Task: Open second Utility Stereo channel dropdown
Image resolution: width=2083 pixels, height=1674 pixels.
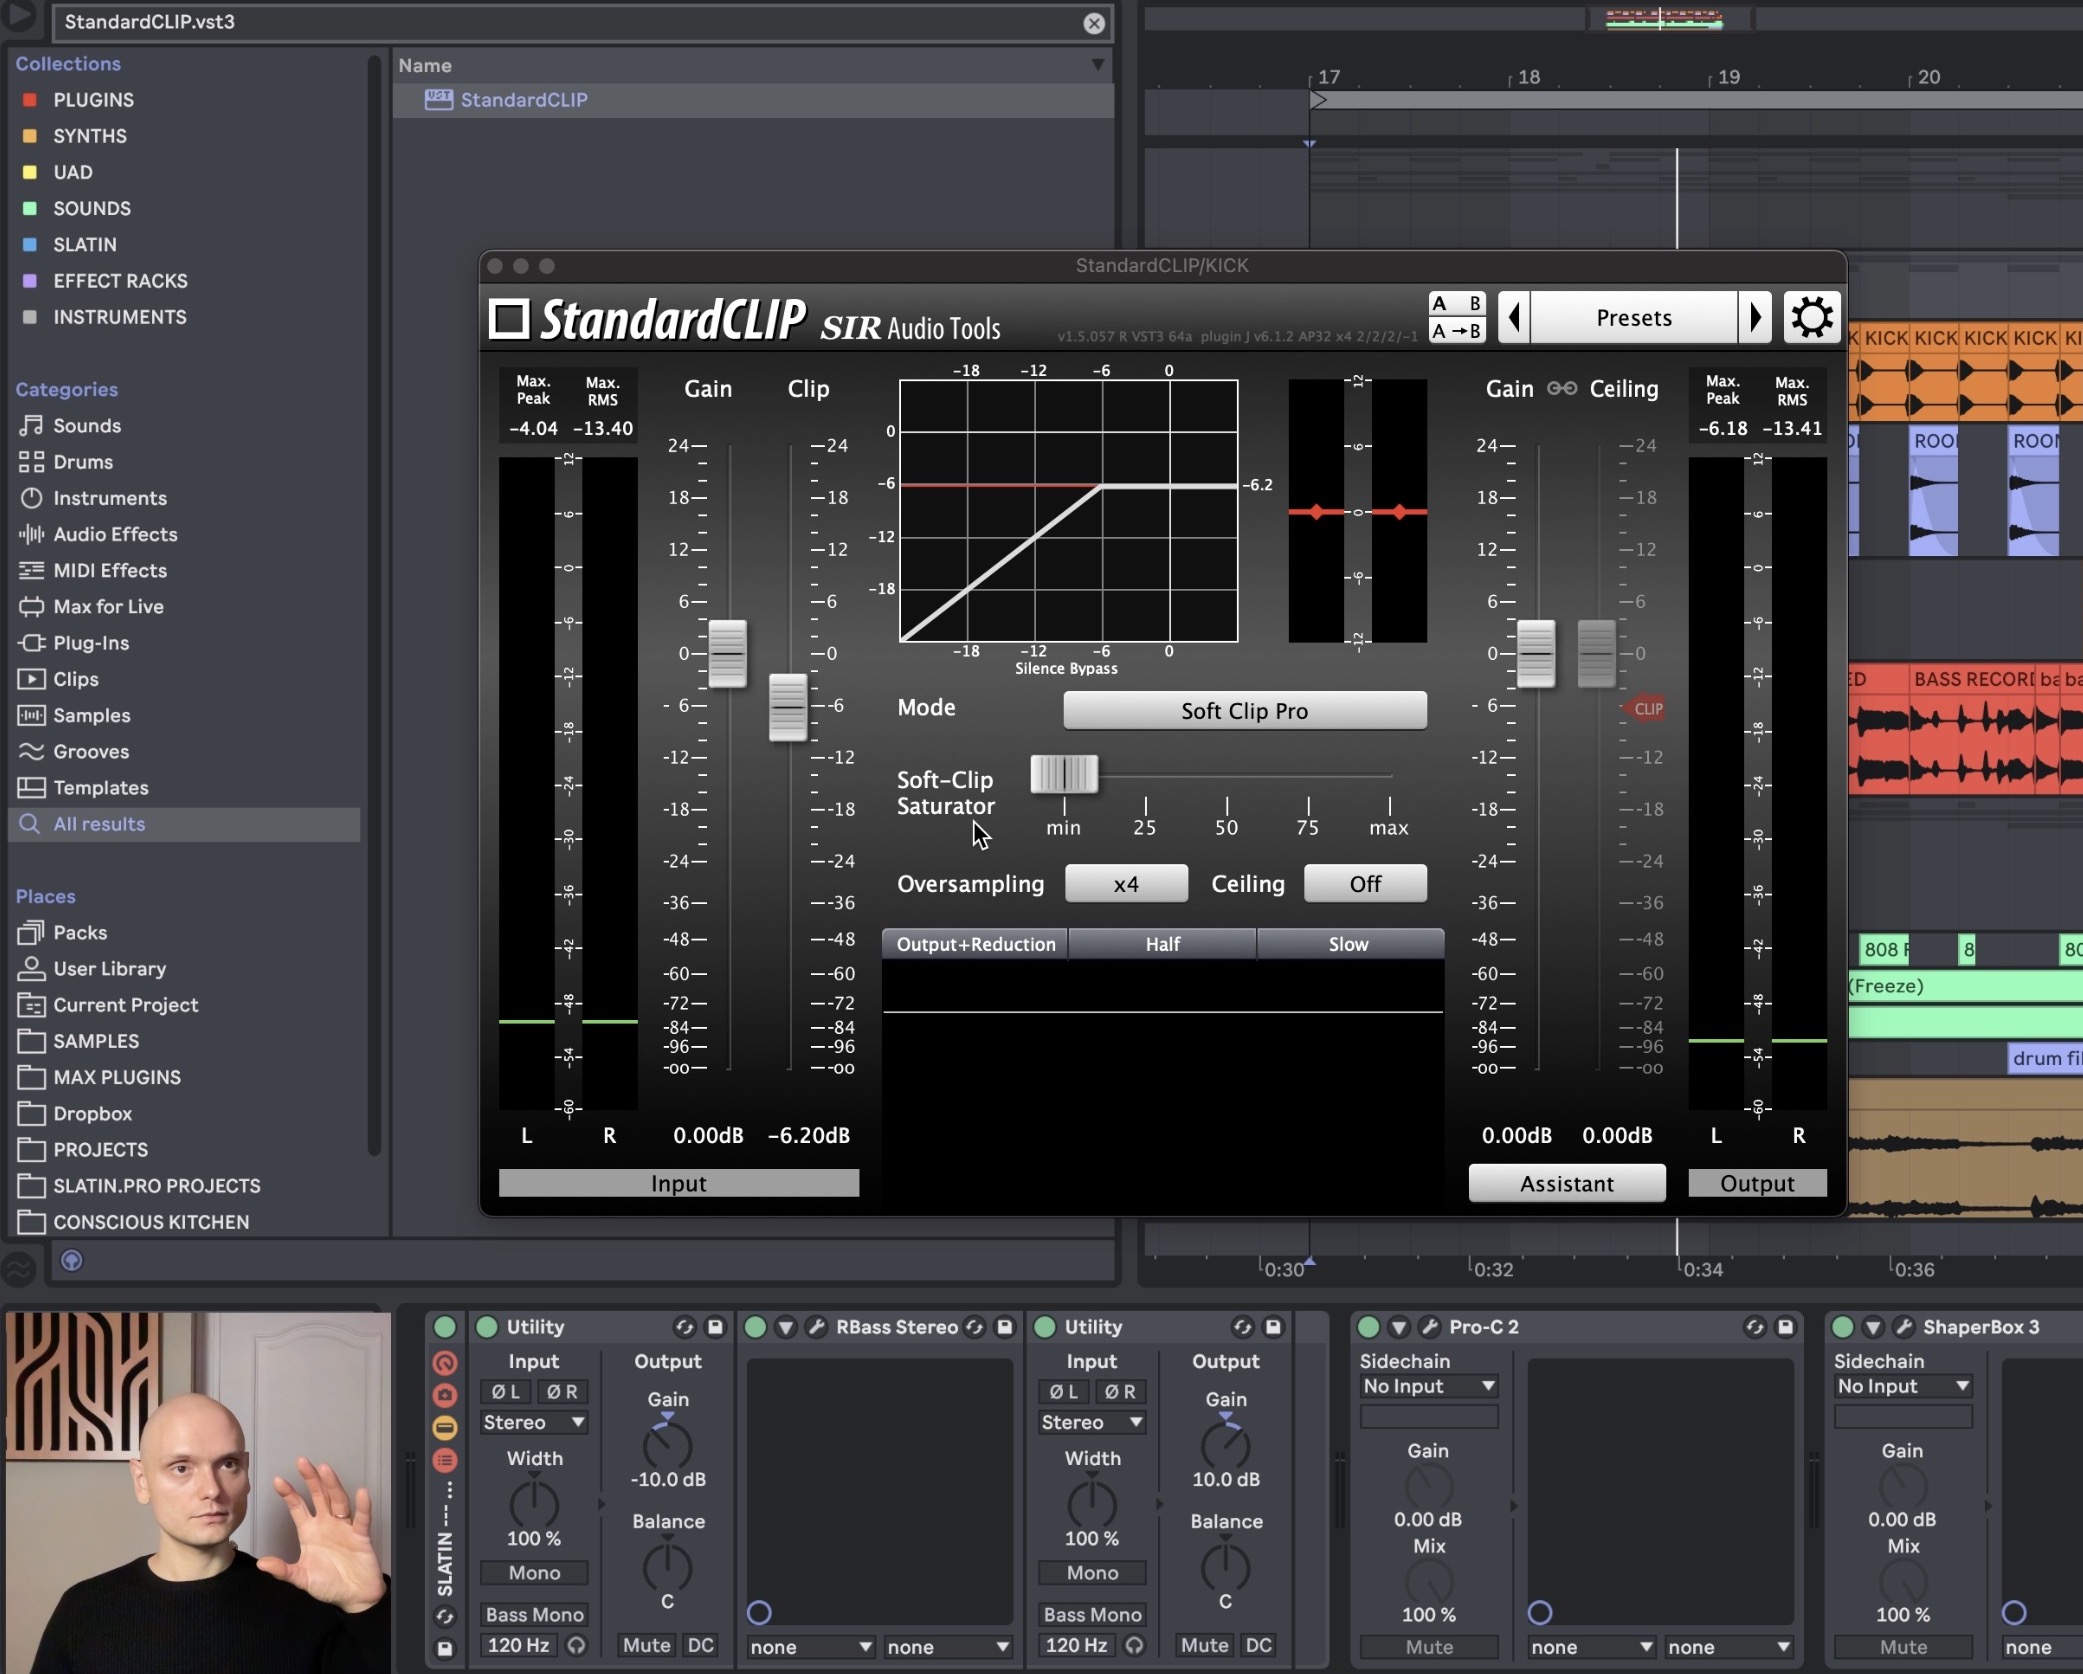Action: pos(1092,1422)
